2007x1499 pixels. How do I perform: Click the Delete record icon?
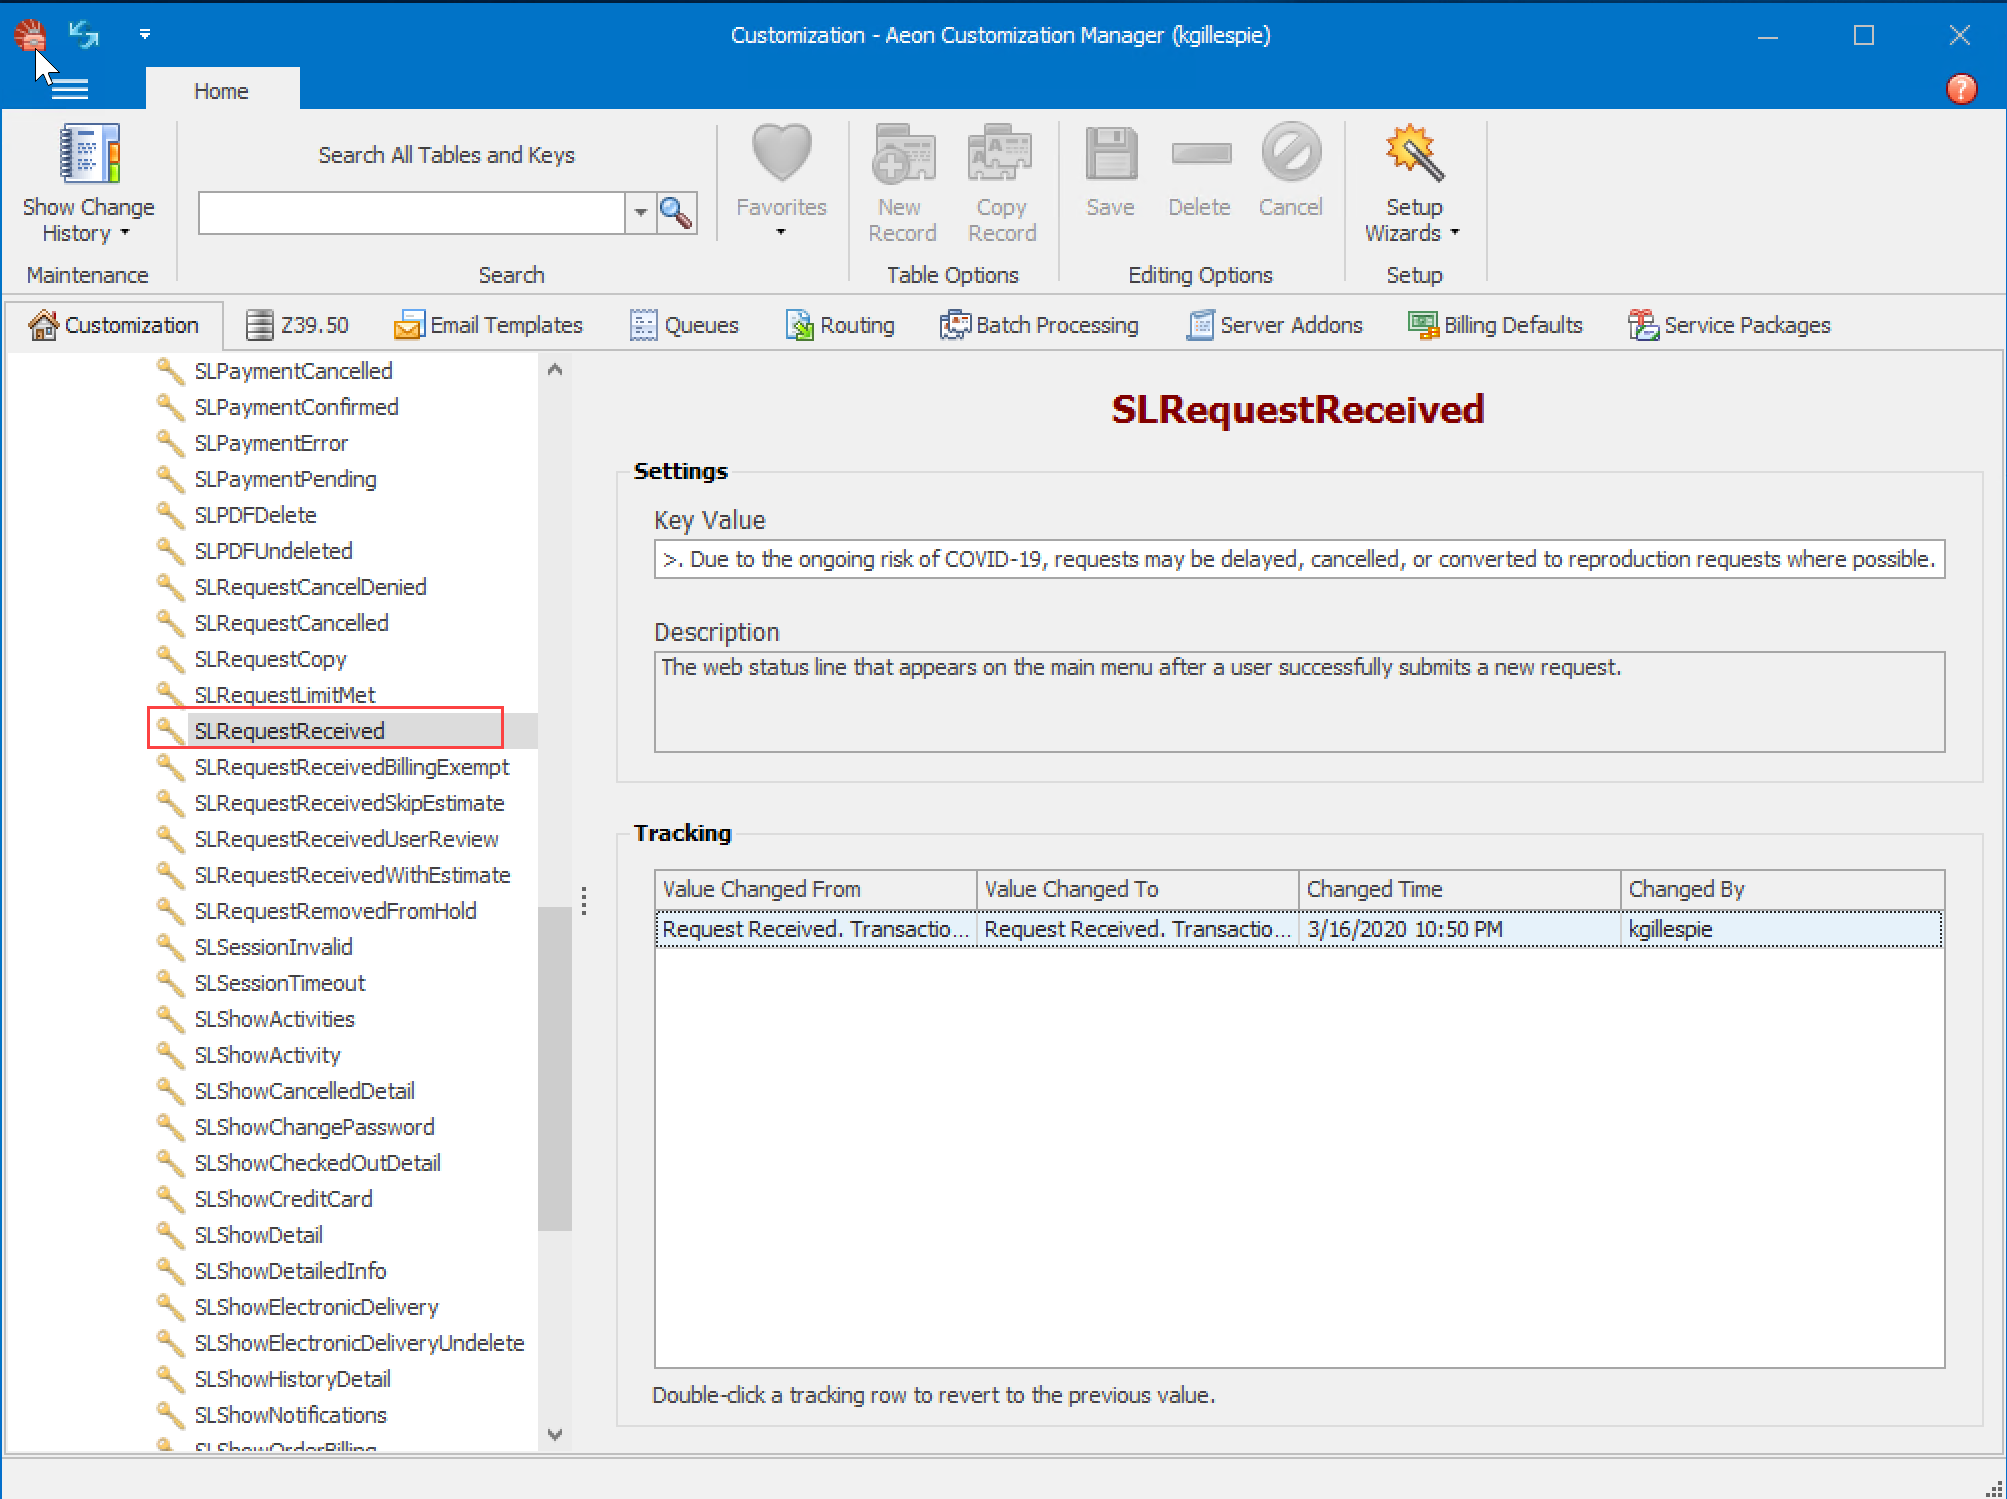tap(1200, 155)
